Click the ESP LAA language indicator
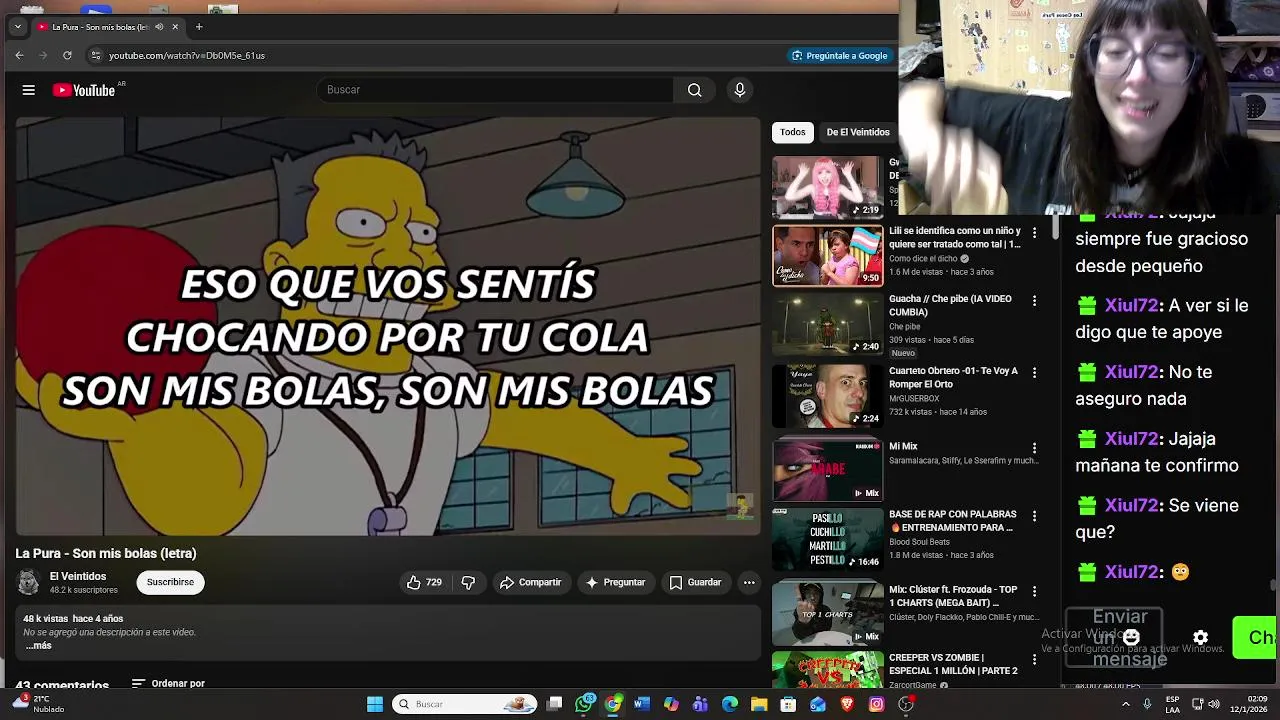The image size is (1280, 720). [1172, 704]
